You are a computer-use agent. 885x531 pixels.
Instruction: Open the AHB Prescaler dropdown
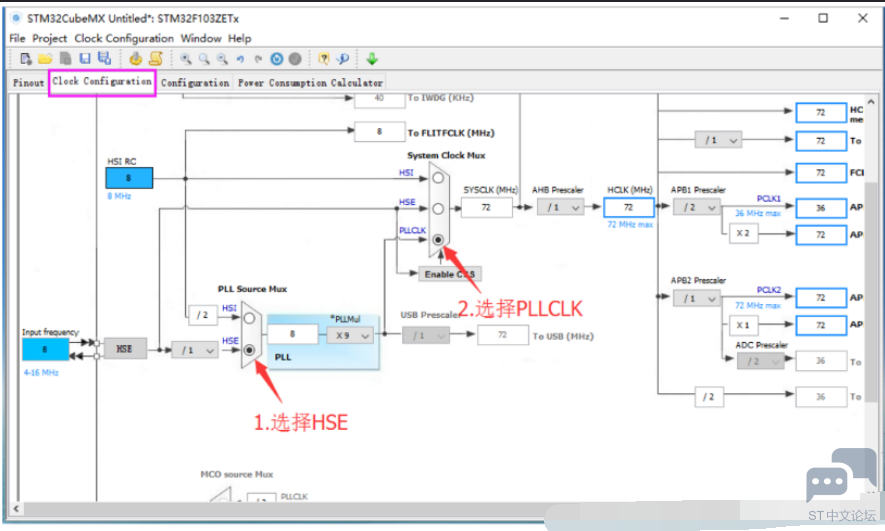(x=559, y=208)
